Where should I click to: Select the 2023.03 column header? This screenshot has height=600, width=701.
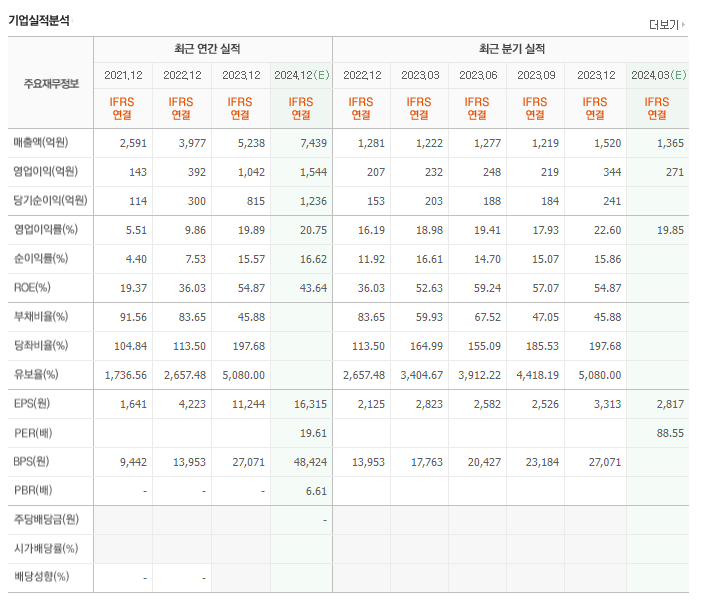click(x=420, y=75)
